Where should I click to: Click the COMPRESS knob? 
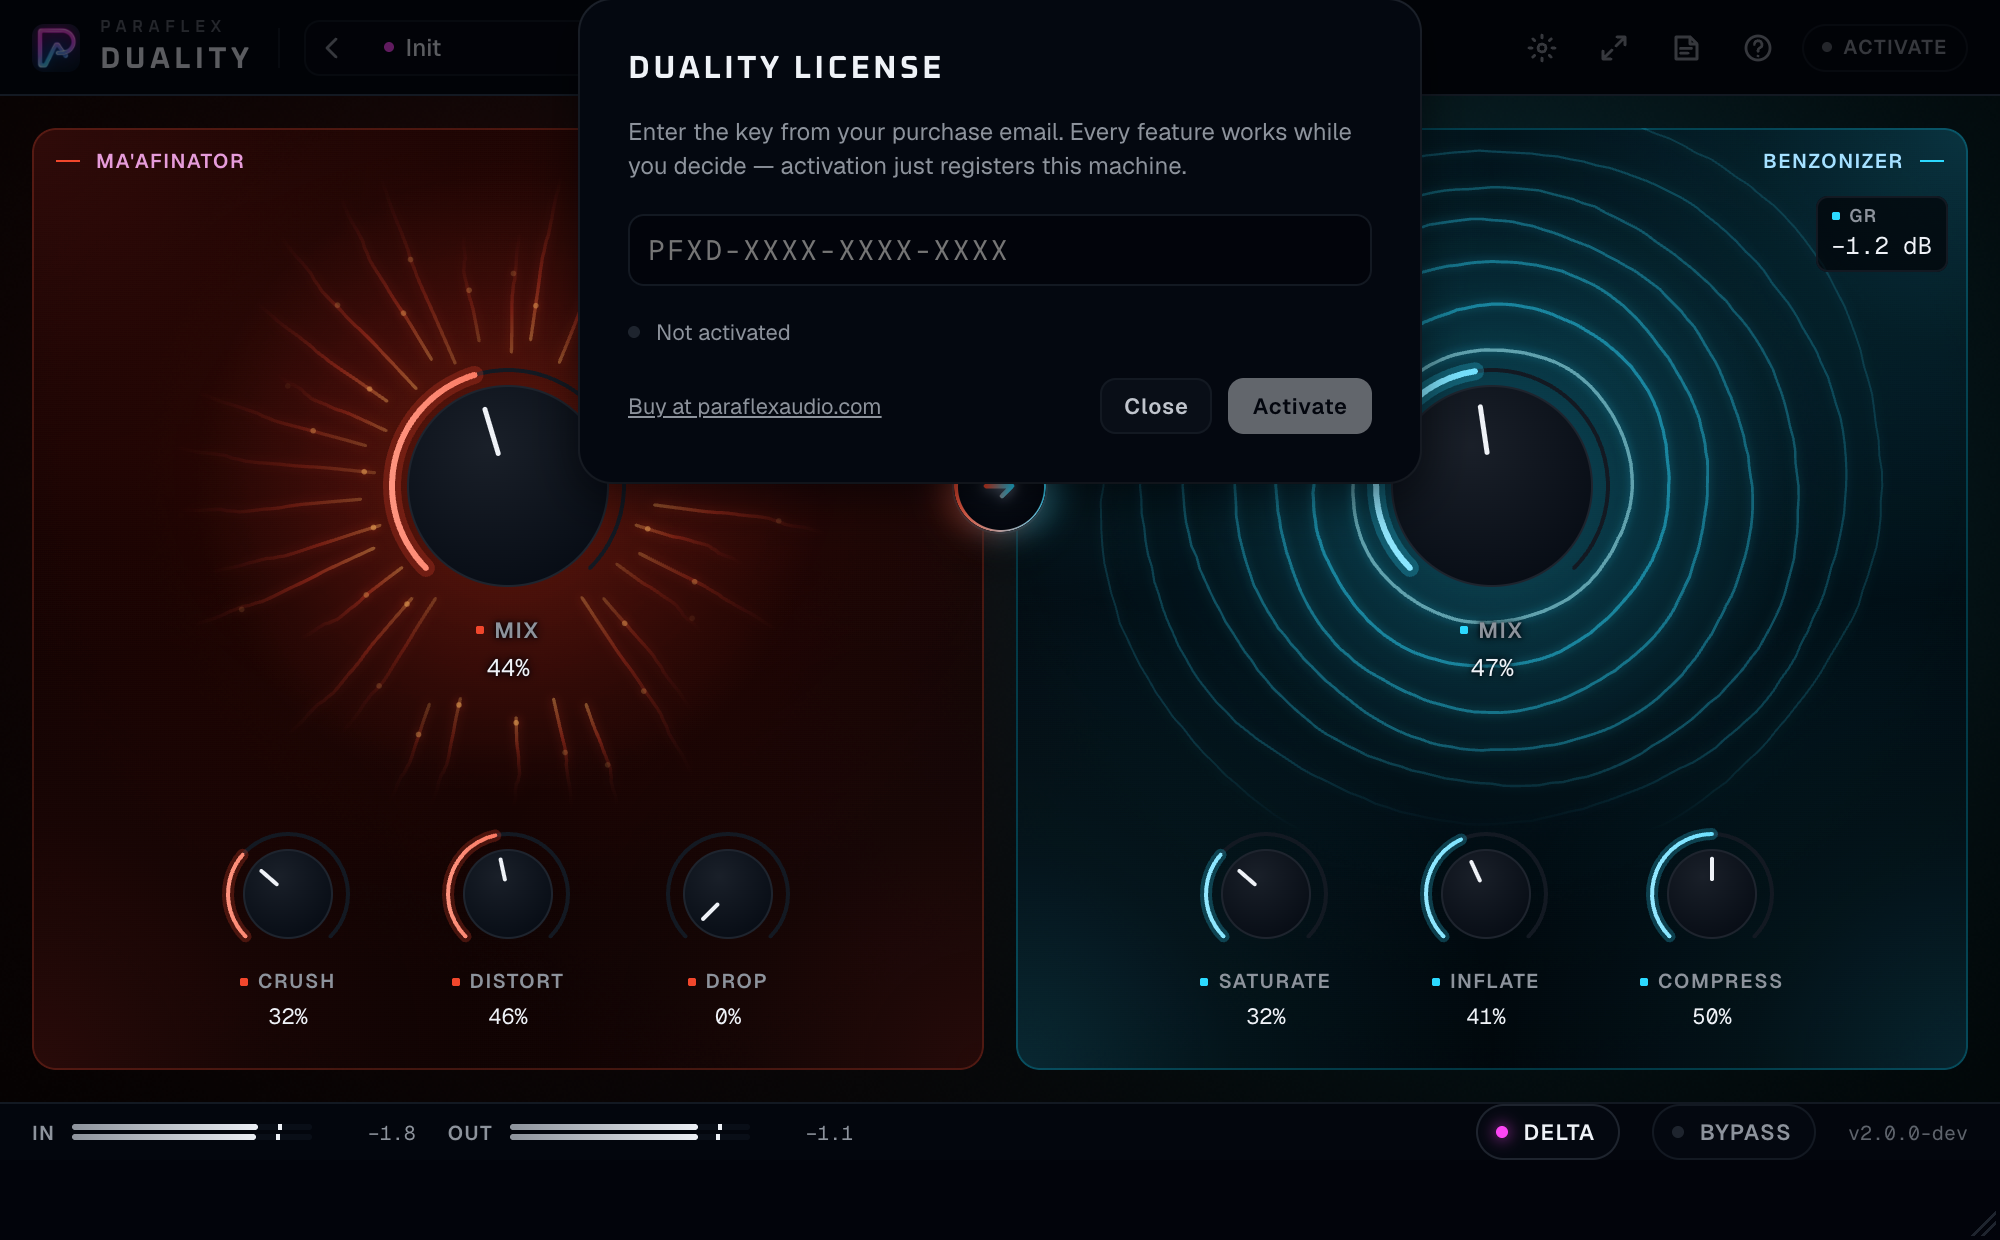click(x=1711, y=893)
